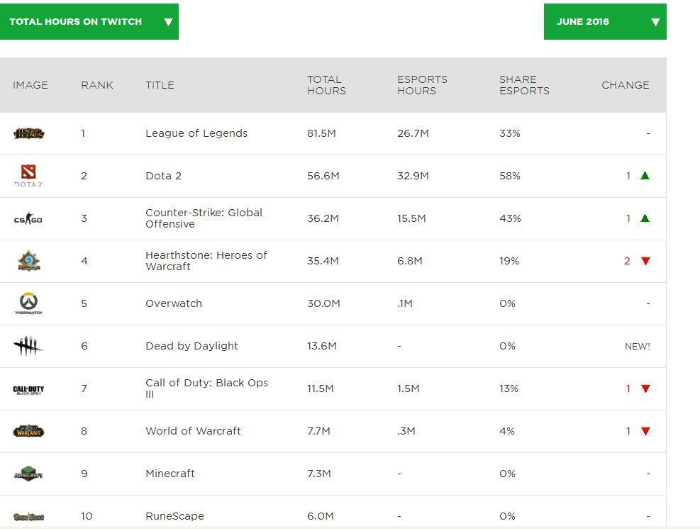Click the green up arrow in Dota 2 row
Screen dimensions: 700x529
coord(645,175)
